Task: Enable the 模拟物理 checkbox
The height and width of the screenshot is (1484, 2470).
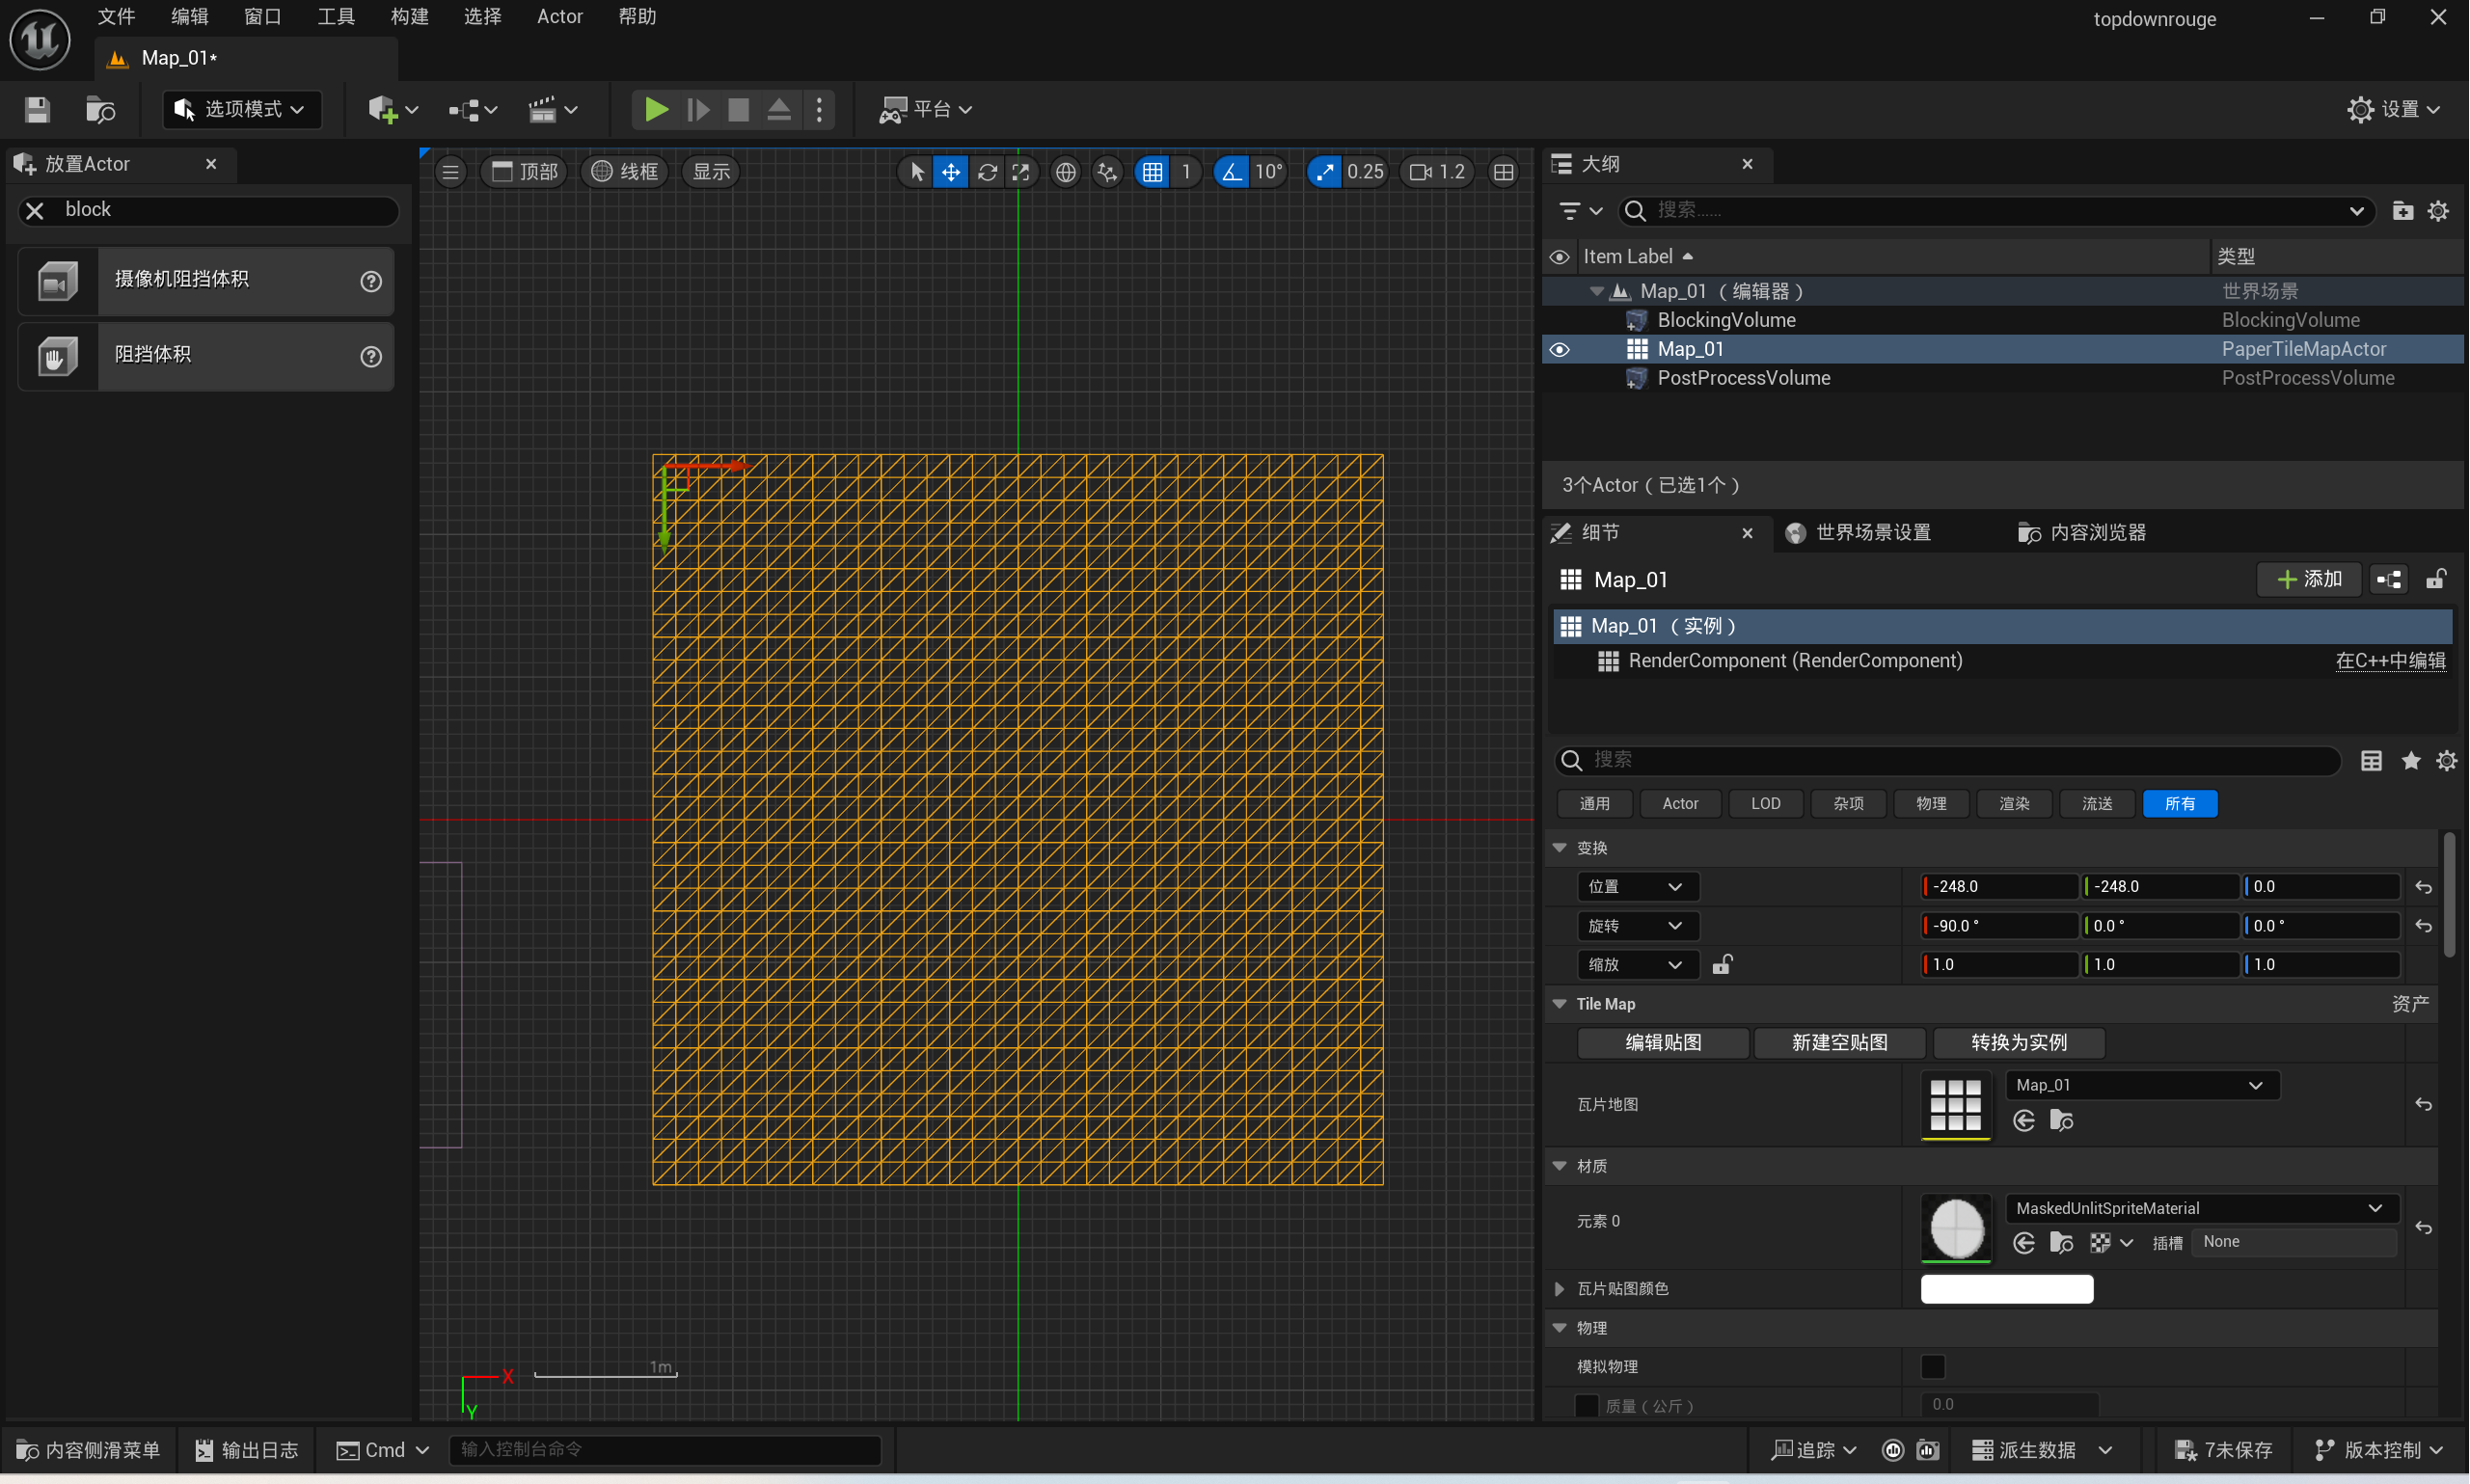Action: click(1933, 1367)
